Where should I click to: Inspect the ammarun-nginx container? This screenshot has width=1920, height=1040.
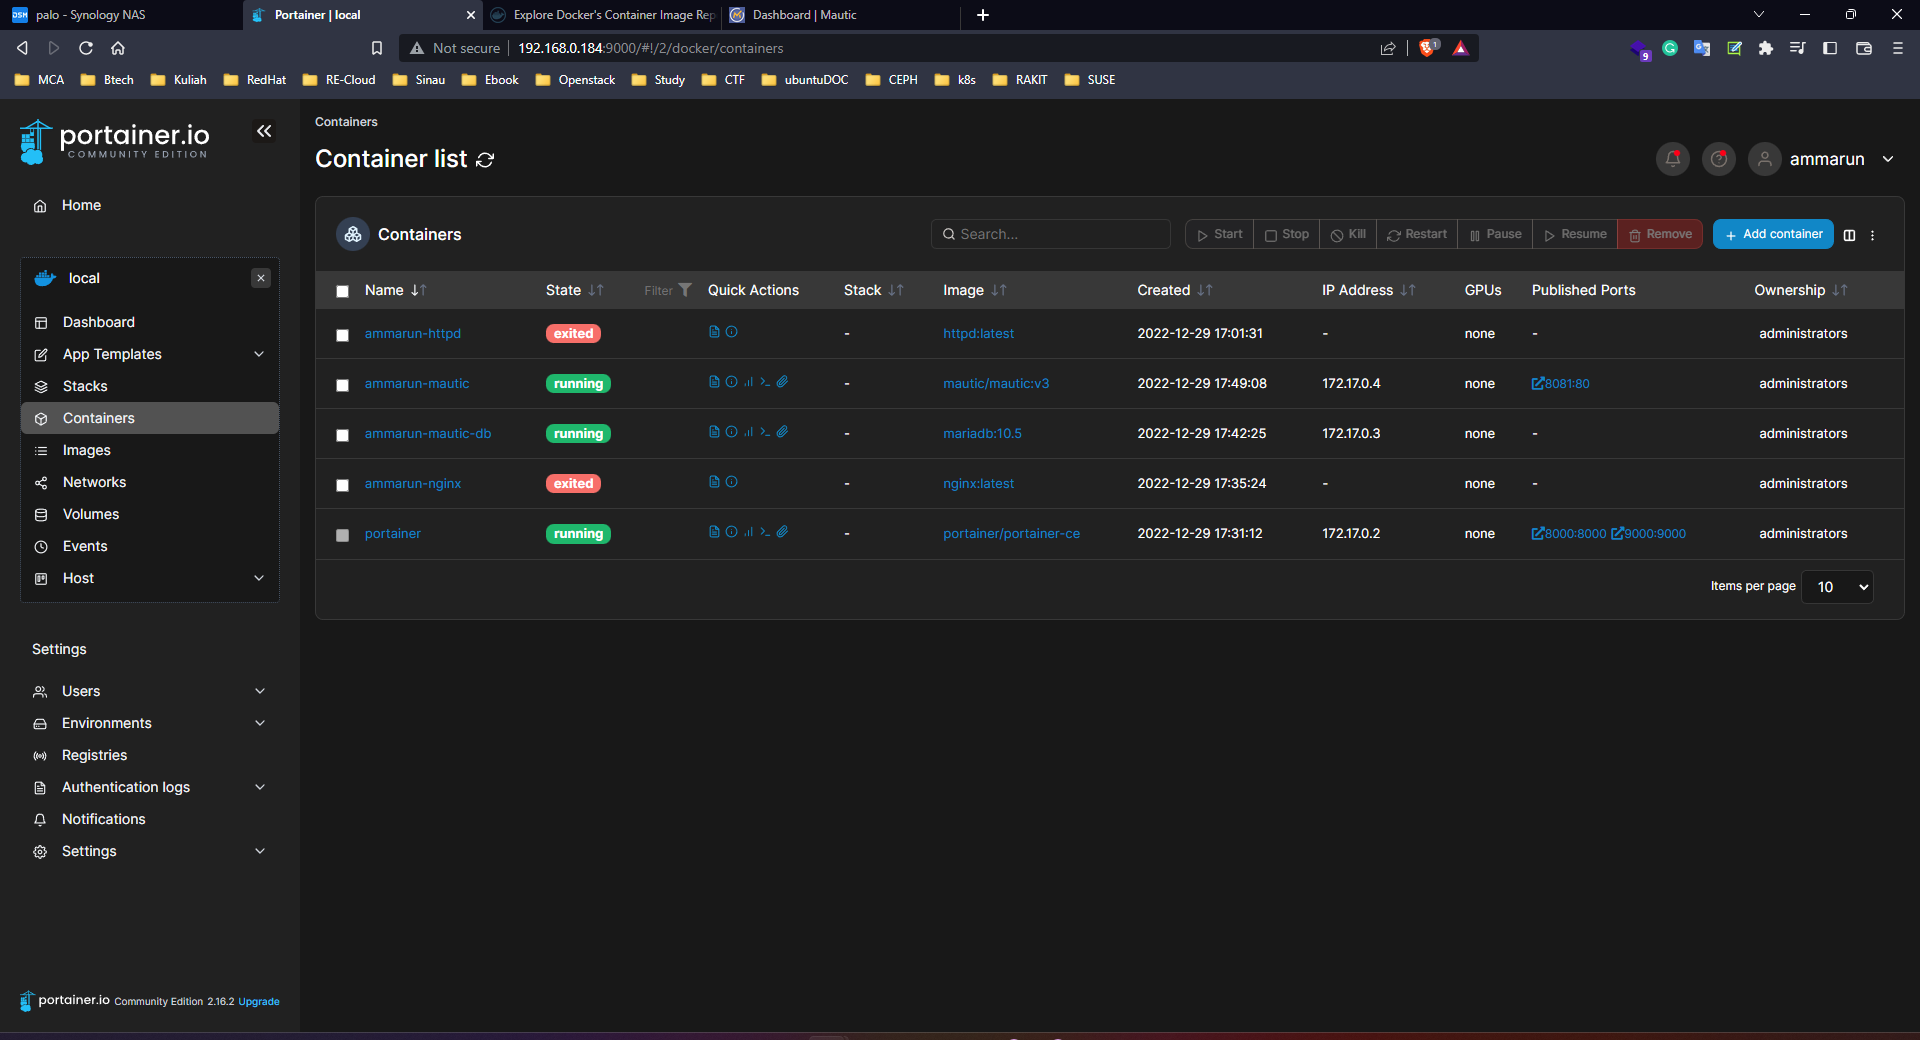731,482
